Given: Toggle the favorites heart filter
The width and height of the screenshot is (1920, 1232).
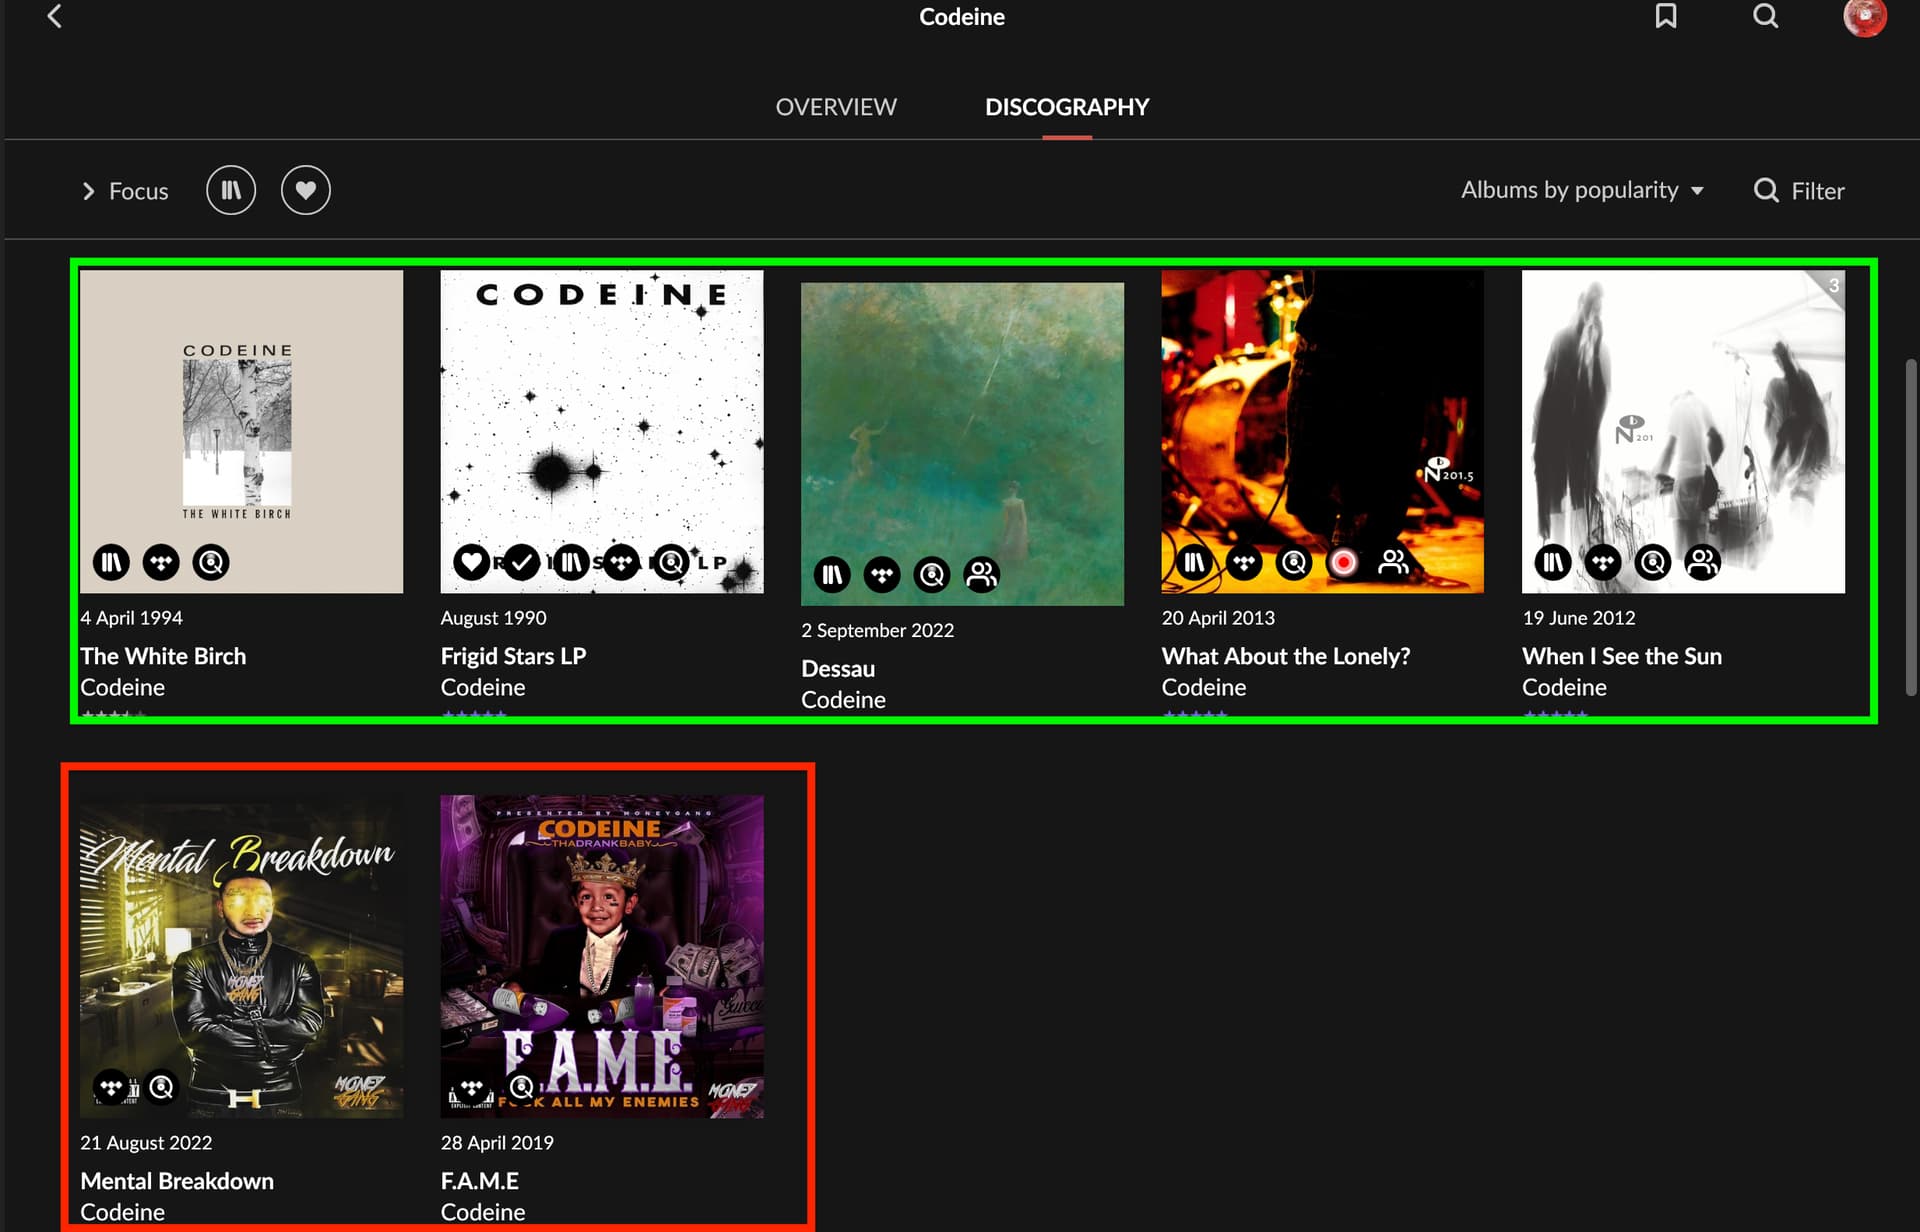Looking at the screenshot, I should click(x=305, y=190).
